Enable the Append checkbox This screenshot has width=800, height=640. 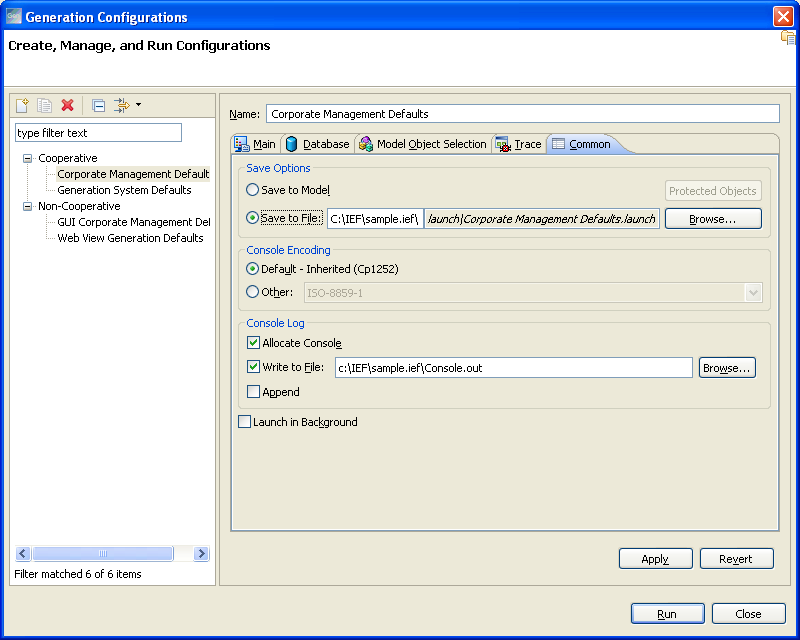(x=254, y=391)
